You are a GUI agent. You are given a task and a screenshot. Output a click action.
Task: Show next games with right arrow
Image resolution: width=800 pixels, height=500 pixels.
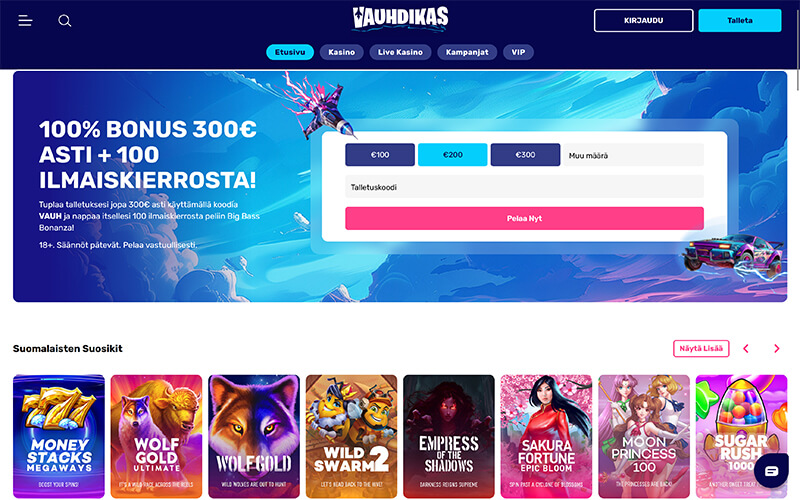tap(777, 348)
